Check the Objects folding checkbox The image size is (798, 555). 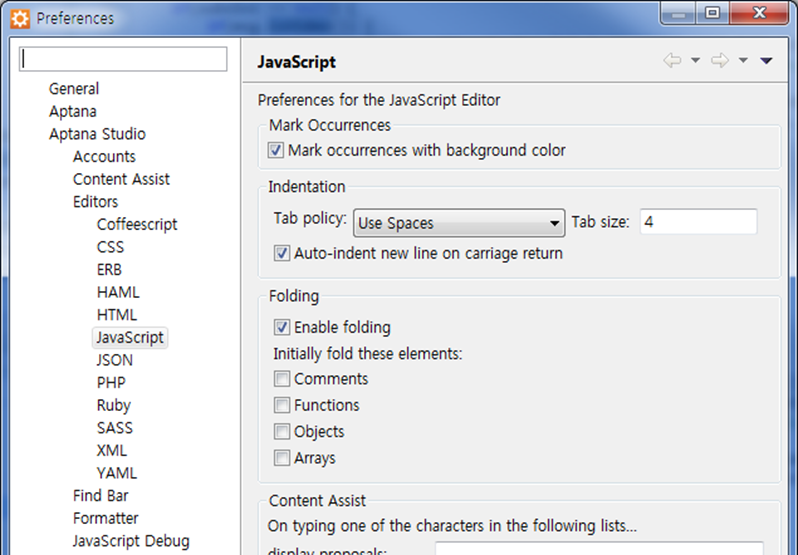[282, 431]
